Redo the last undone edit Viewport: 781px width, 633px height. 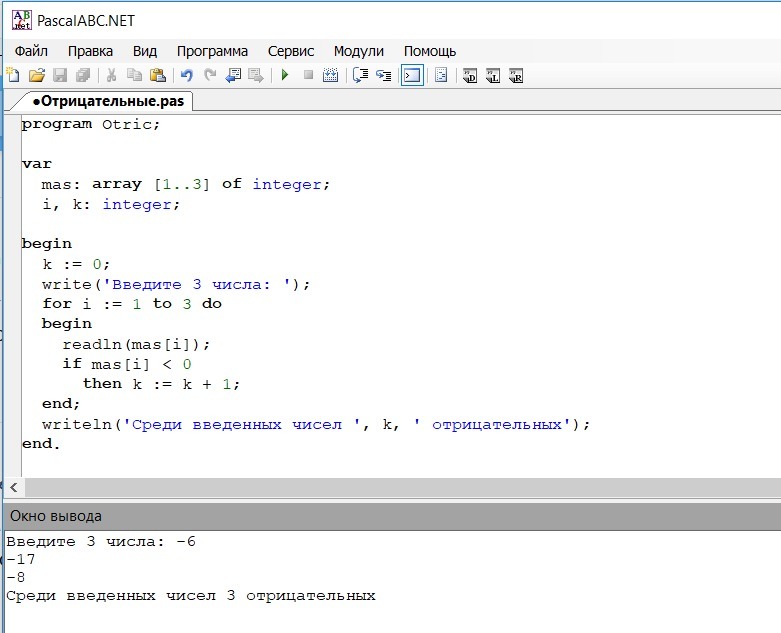click(x=210, y=76)
